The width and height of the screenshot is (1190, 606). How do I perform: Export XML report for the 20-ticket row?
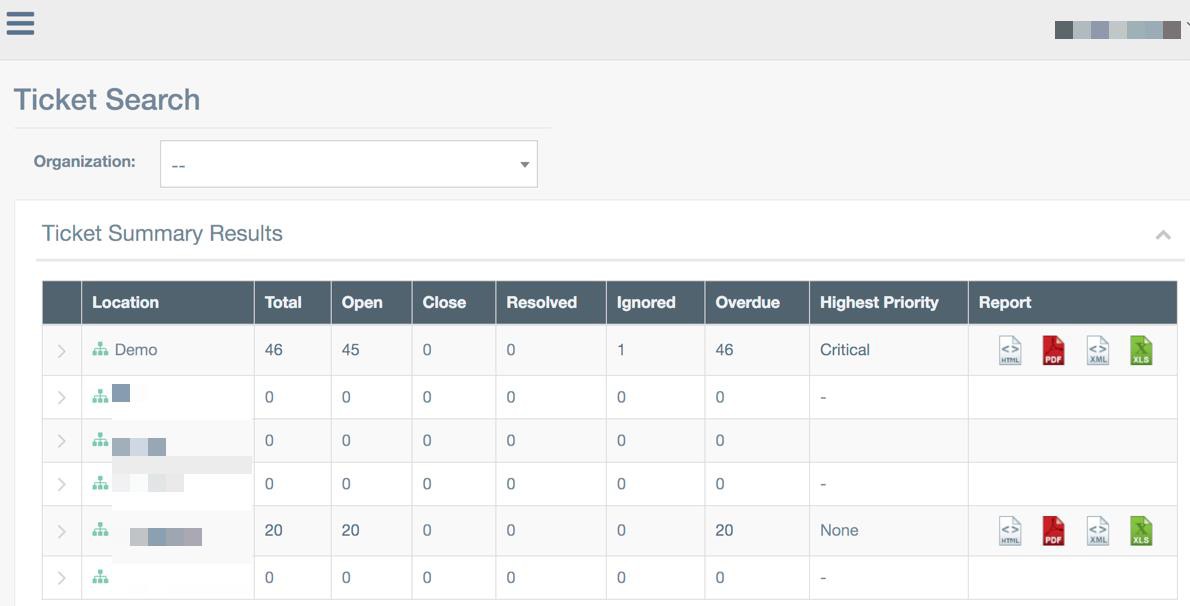[x=1097, y=531]
